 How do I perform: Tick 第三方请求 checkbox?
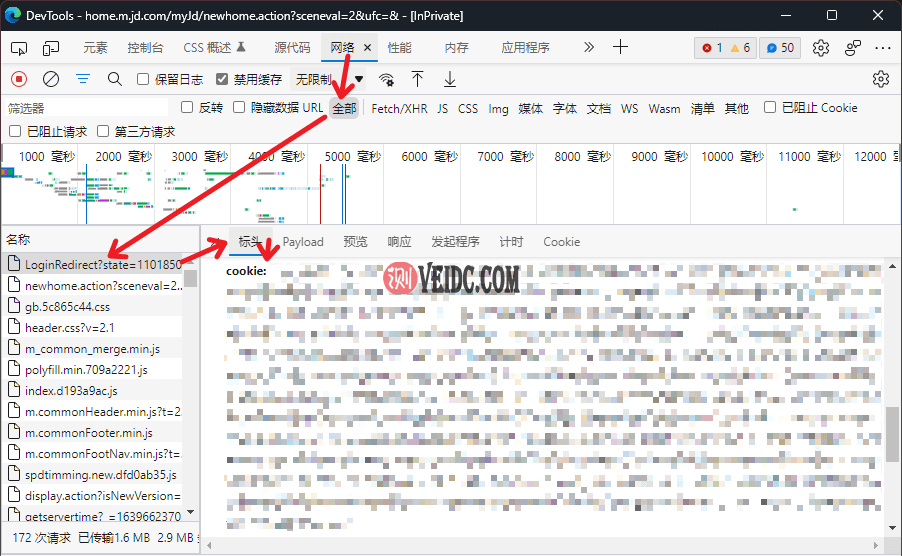(x=103, y=131)
